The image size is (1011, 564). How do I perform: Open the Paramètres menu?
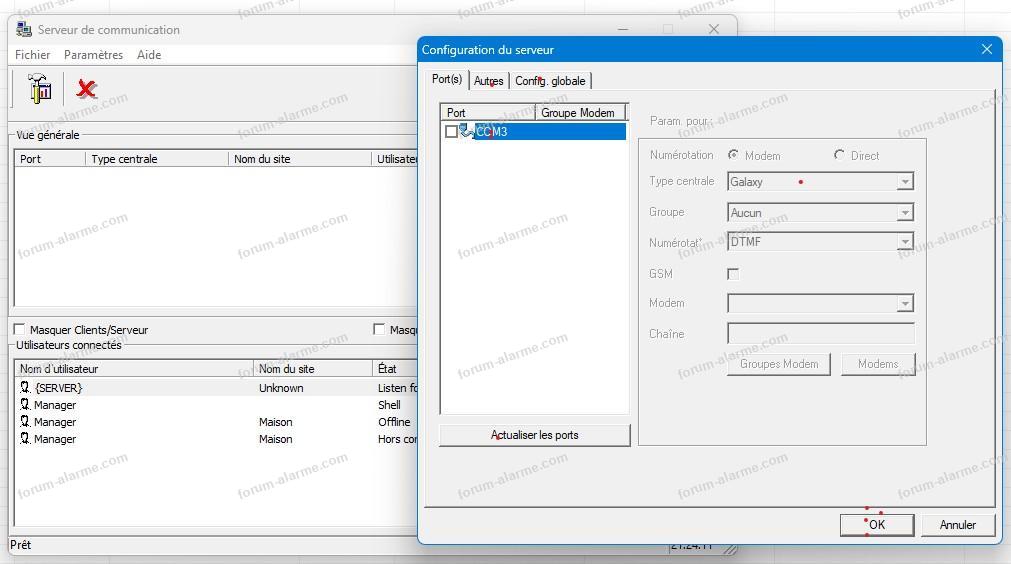[x=93, y=55]
